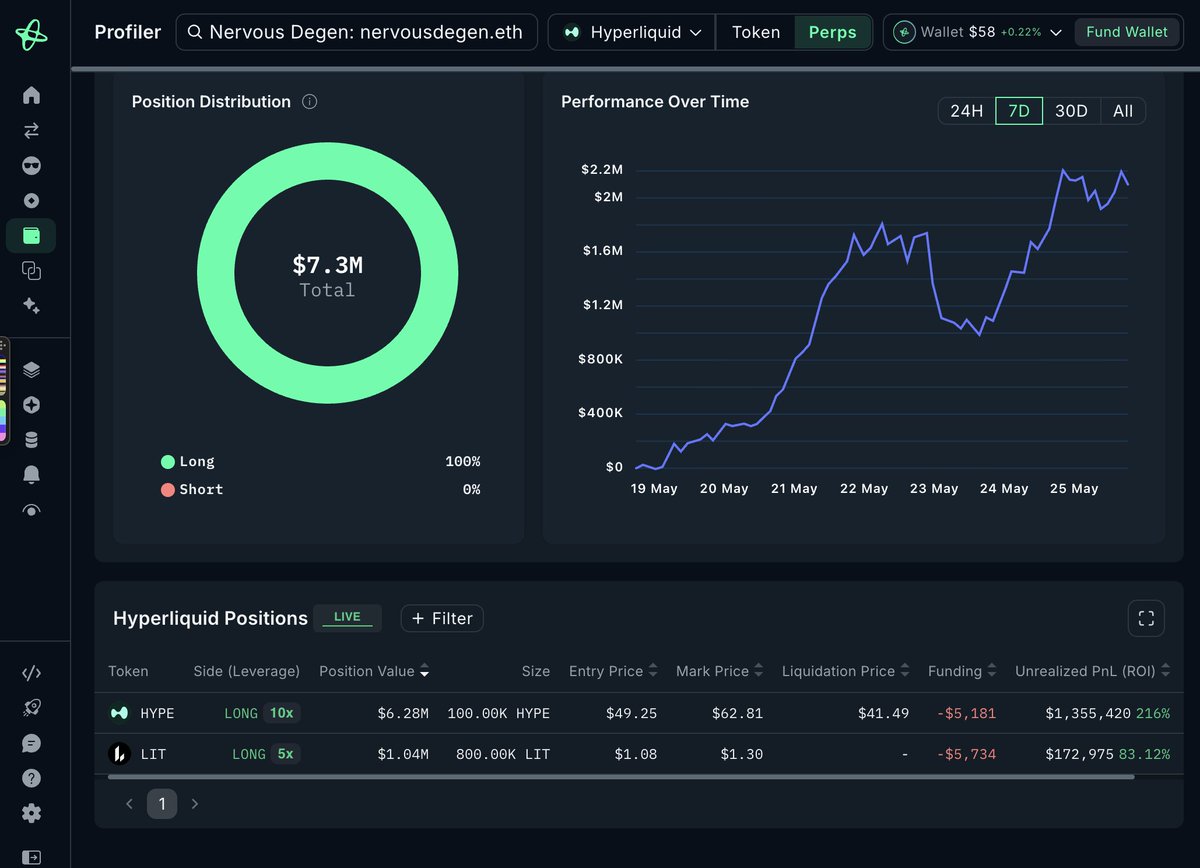Open the eye watchlist sidebar icon

pyautogui.click(x=31, y=509)
